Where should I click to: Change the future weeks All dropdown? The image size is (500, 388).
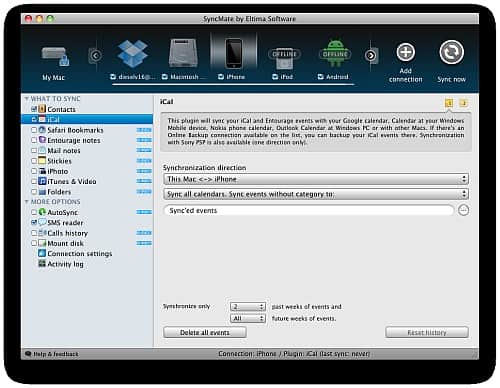click(x=248, y=318)
